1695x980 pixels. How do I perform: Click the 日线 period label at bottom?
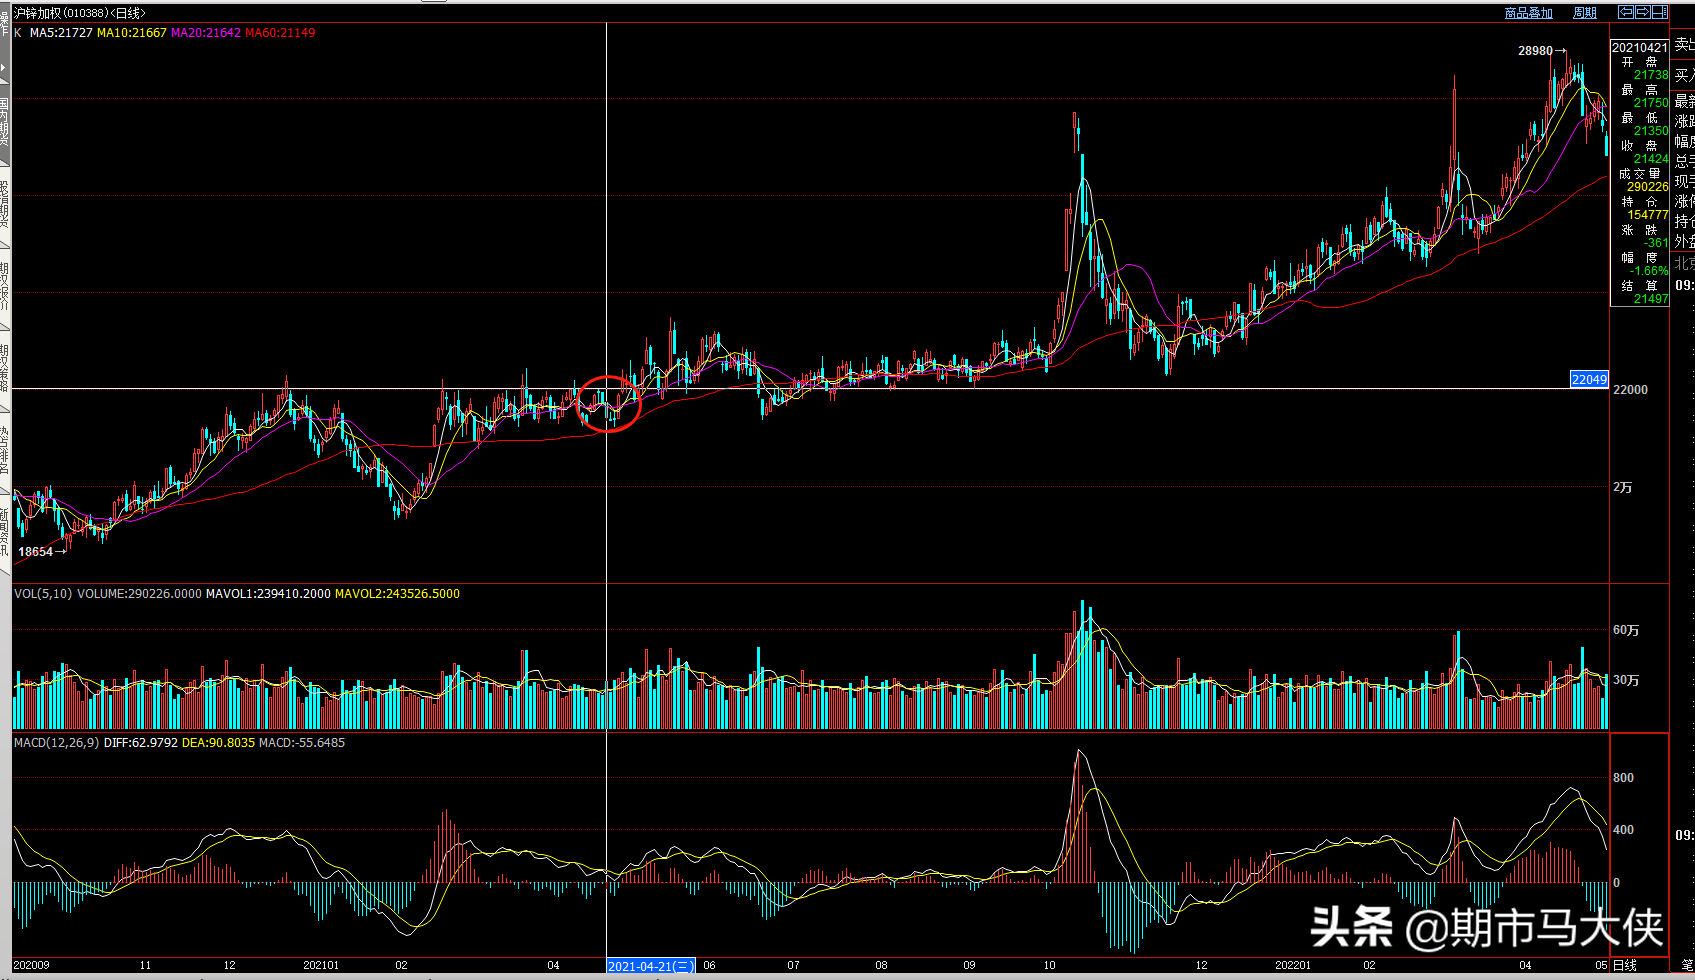click(x=1625, y=966)
